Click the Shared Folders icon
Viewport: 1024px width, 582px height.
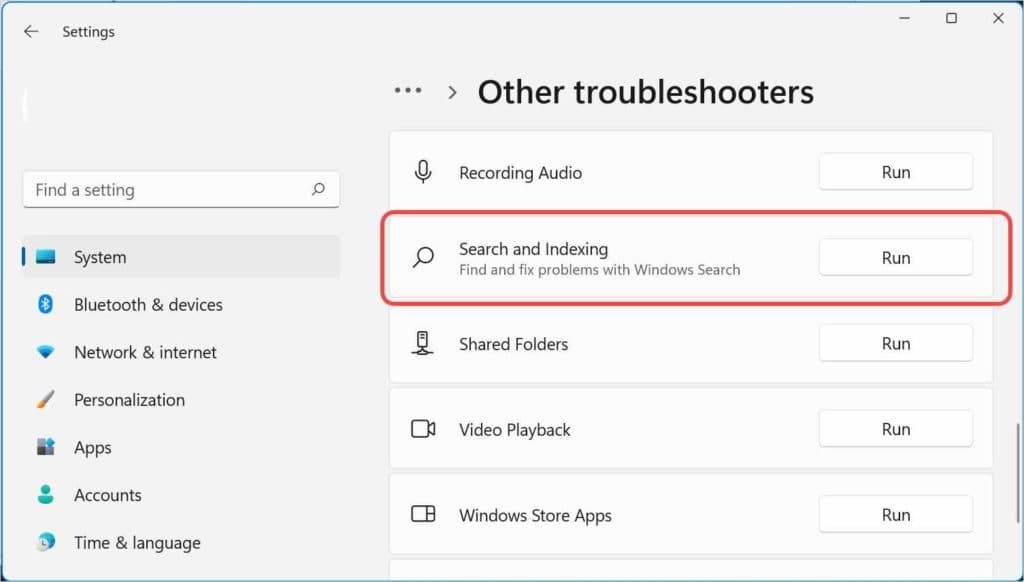423,344
